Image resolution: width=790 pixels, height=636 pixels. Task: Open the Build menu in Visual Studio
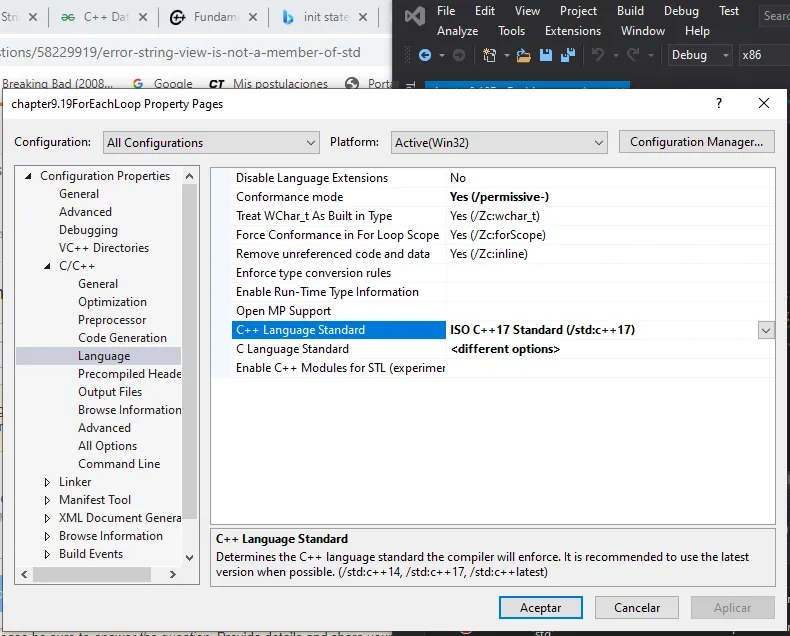coord(630,11)
